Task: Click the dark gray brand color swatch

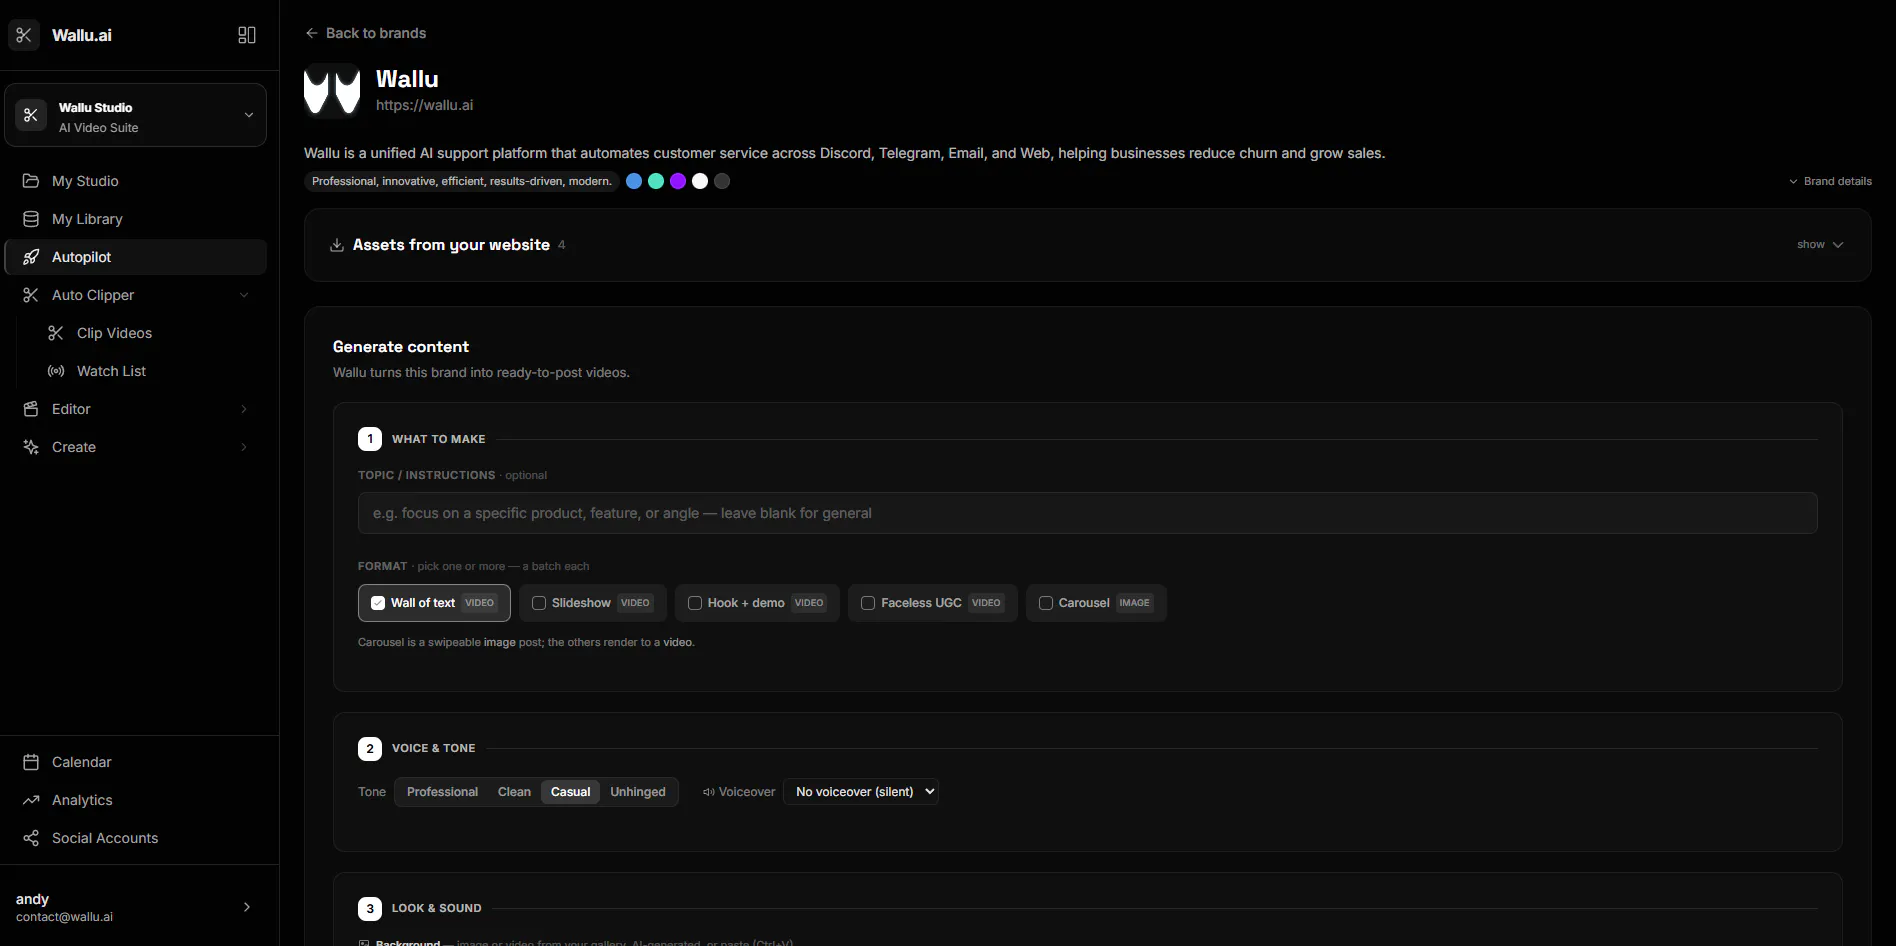Action: tap(722, 181)
